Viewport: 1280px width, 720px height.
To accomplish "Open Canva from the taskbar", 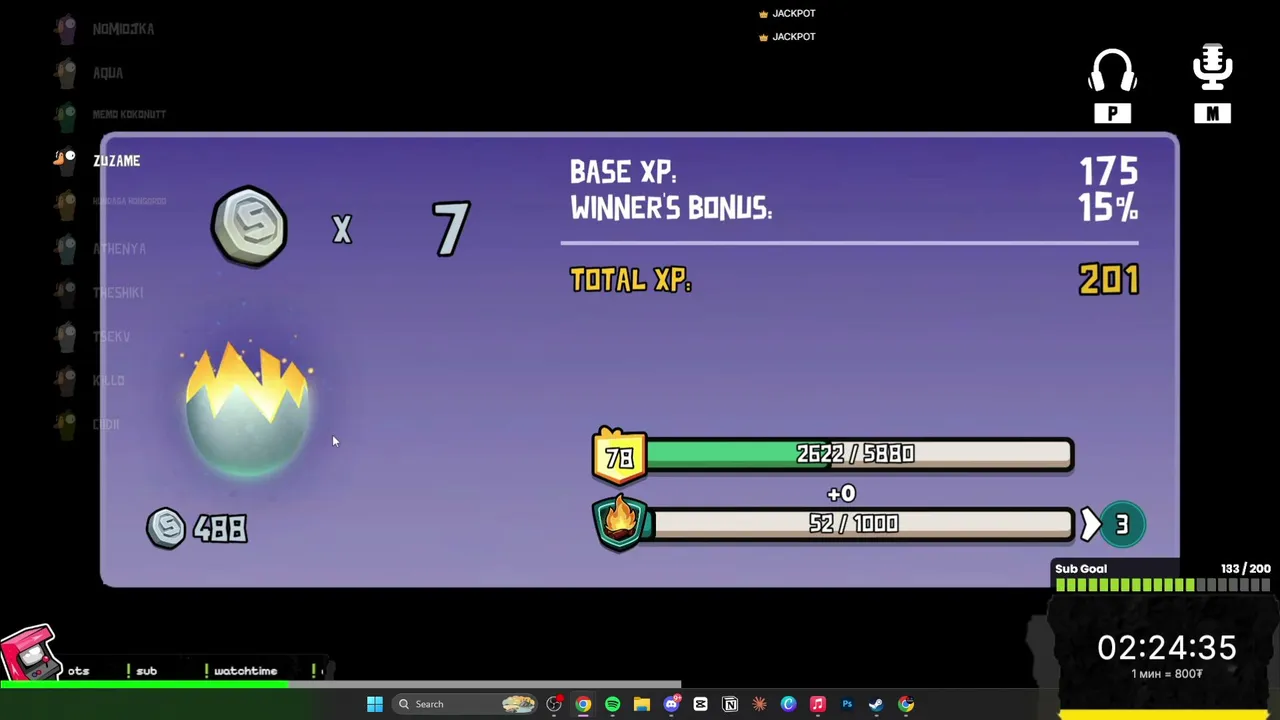I will 788,704.
